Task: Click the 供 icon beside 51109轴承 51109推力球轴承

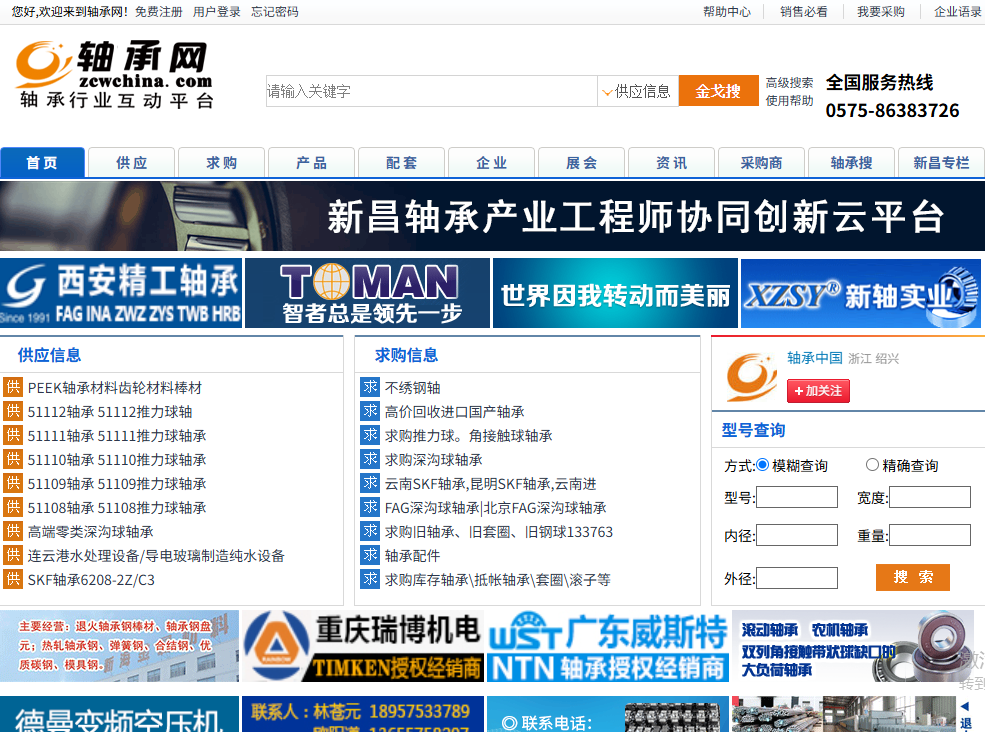Action: [x=13, y=483]
